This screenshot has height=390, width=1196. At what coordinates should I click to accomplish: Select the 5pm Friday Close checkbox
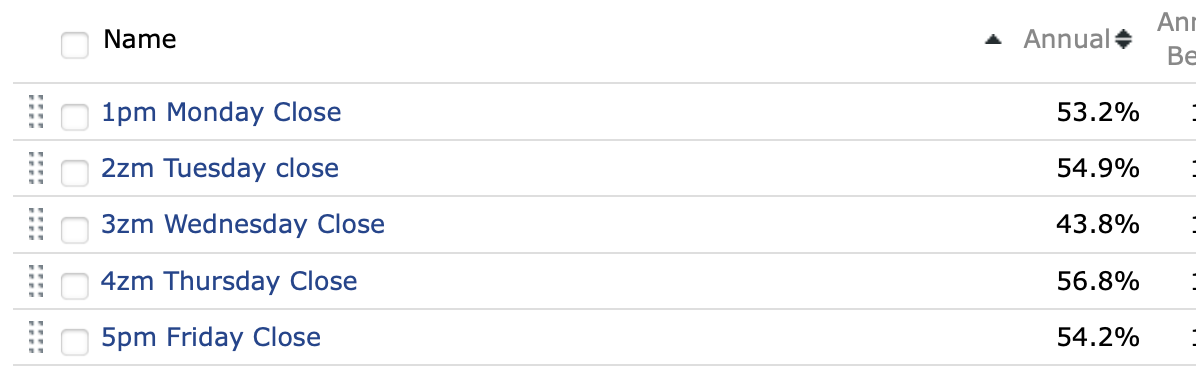[x=75, y=342]
